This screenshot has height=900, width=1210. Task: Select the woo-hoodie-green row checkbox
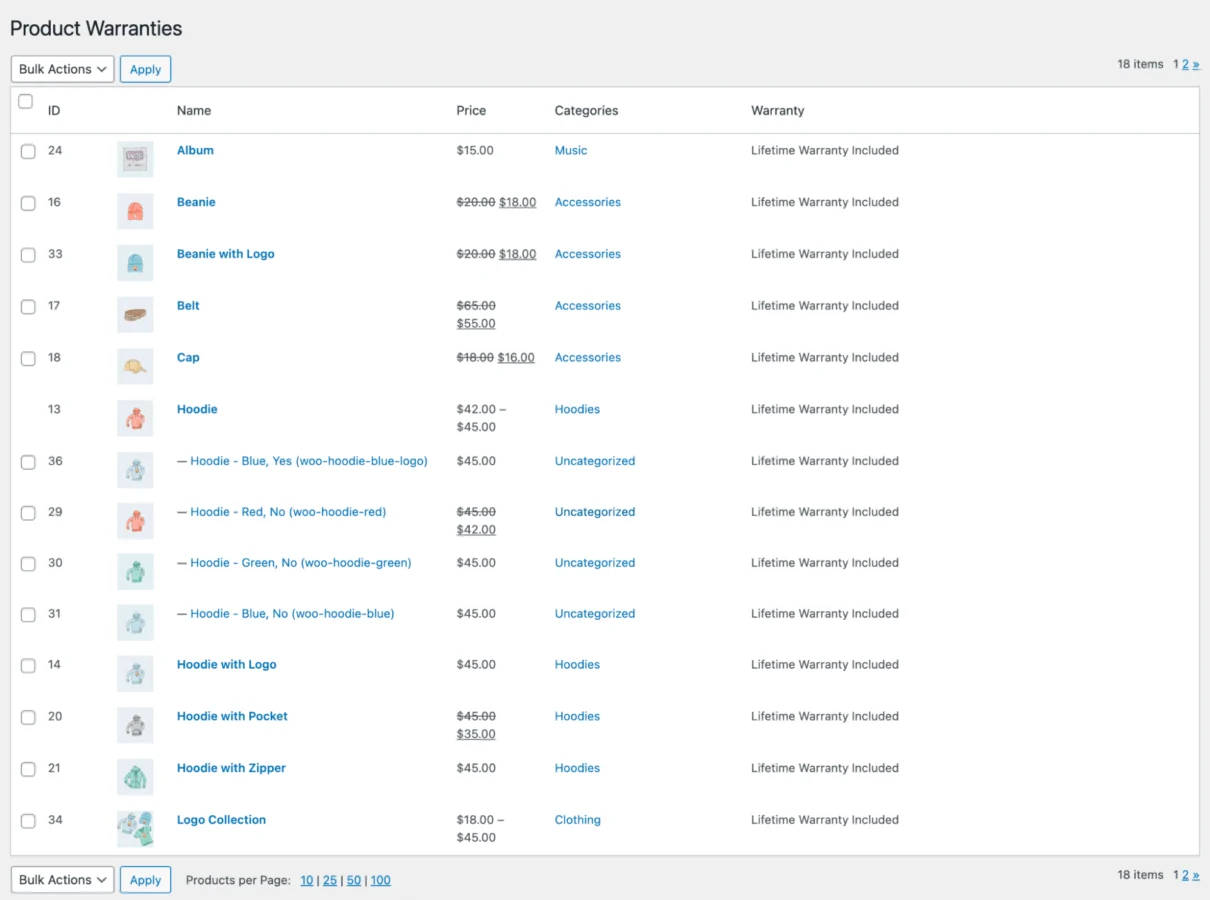pos(28,564)
